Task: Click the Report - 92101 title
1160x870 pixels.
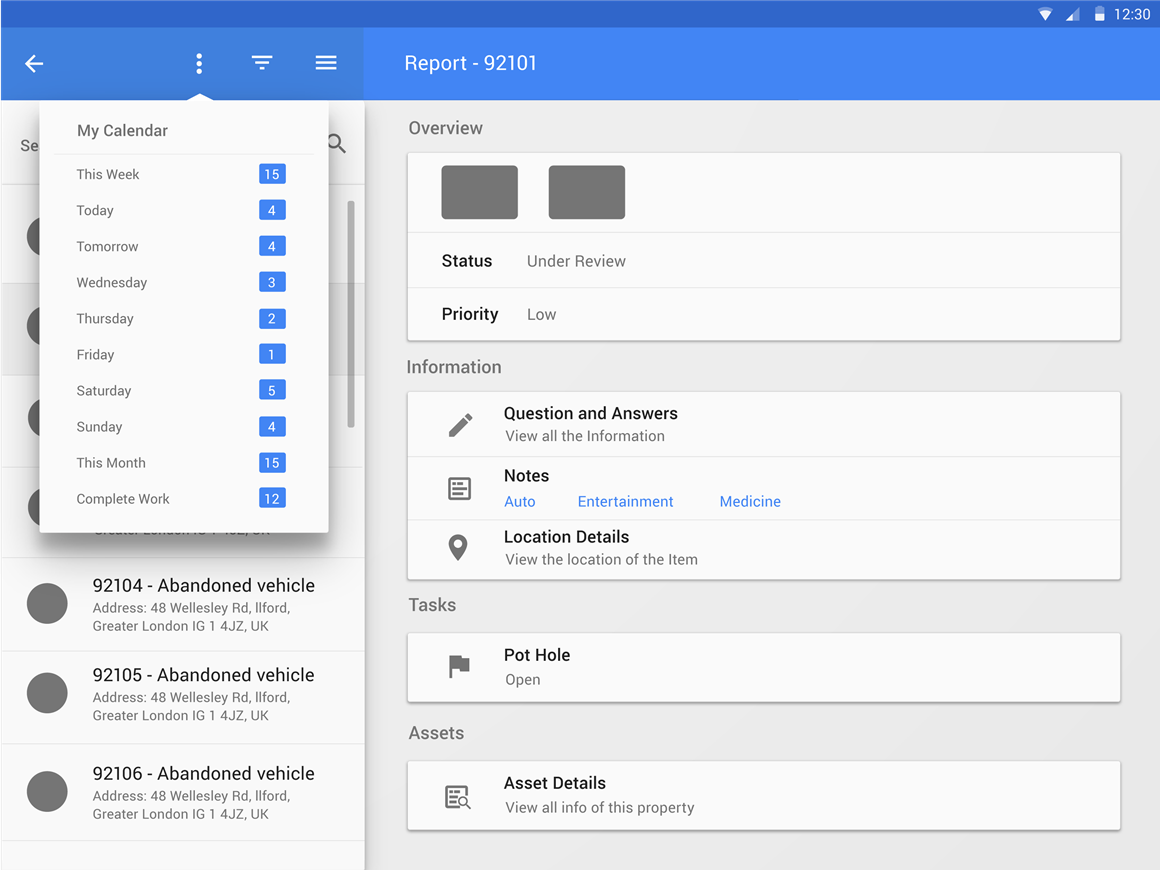Action: pos(471,64)
